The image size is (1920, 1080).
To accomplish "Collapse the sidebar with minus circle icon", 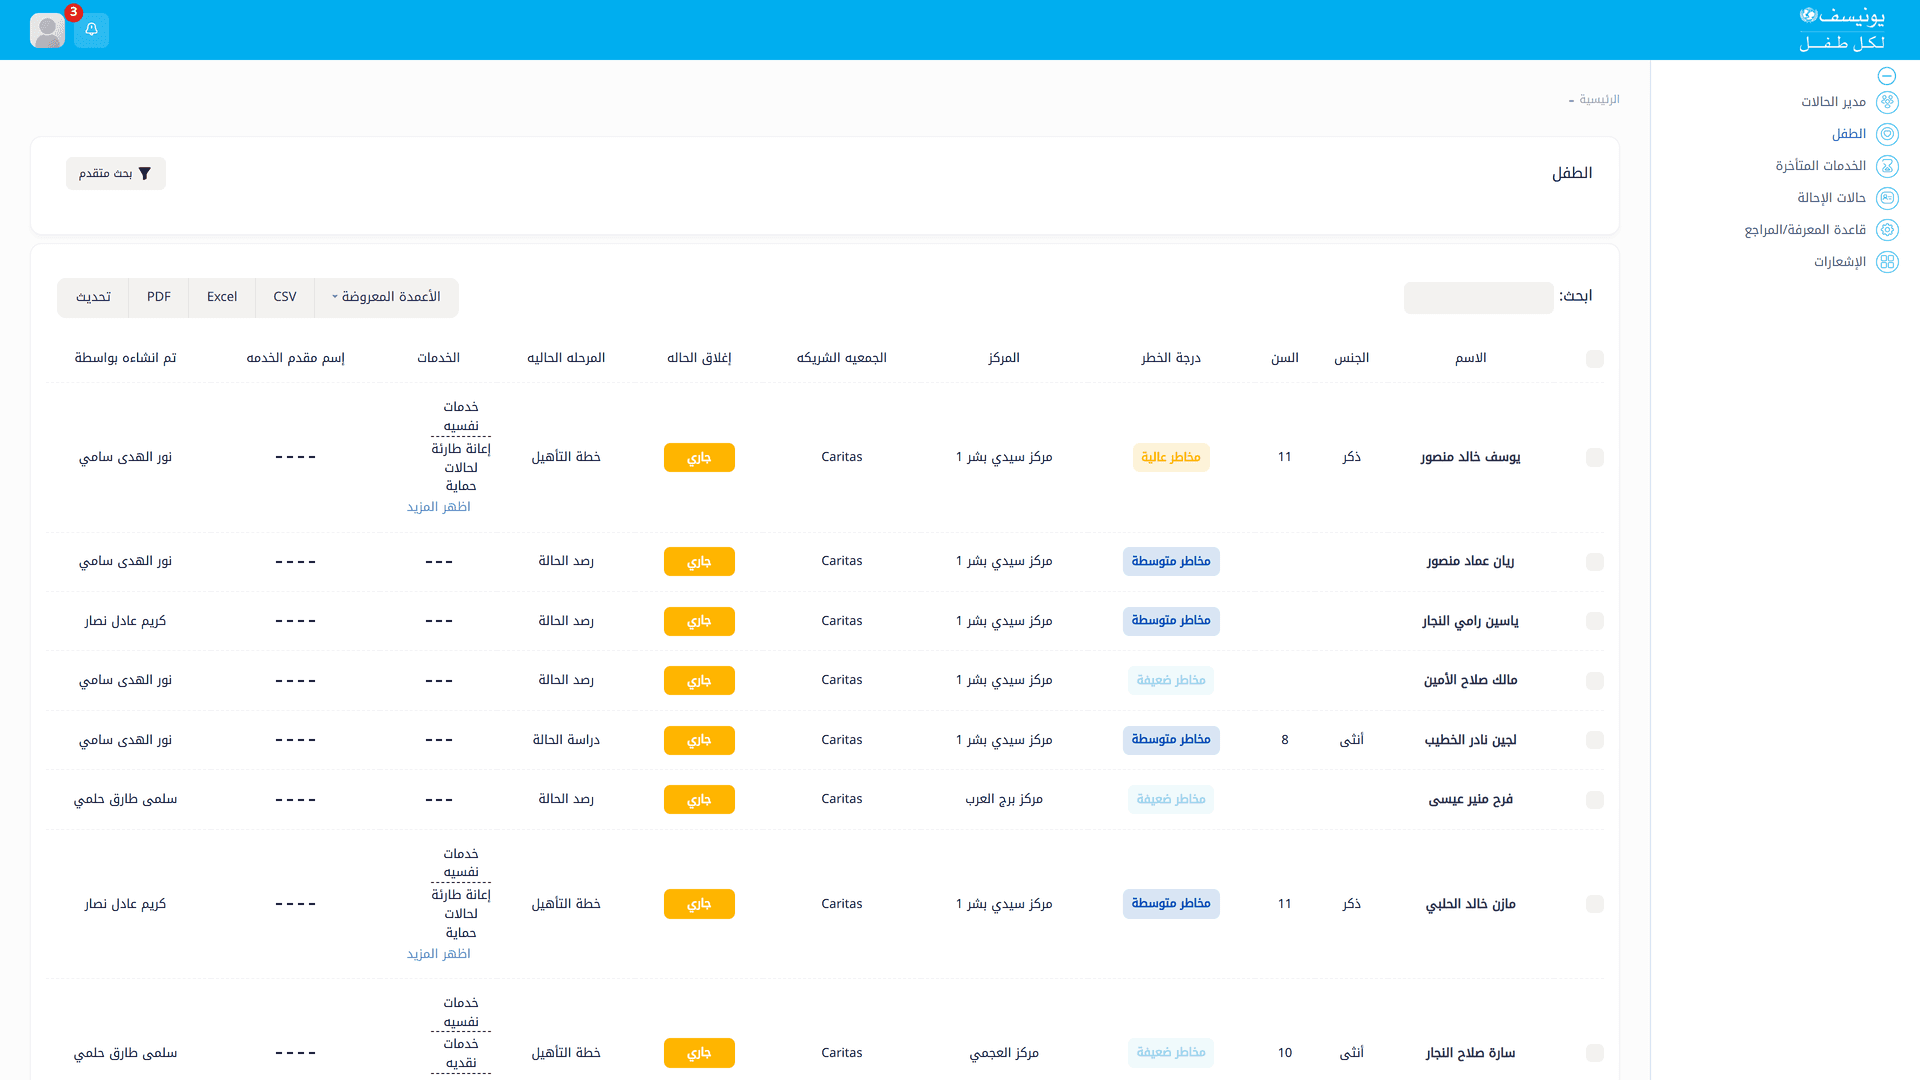I will click(x=1887, y=76).
